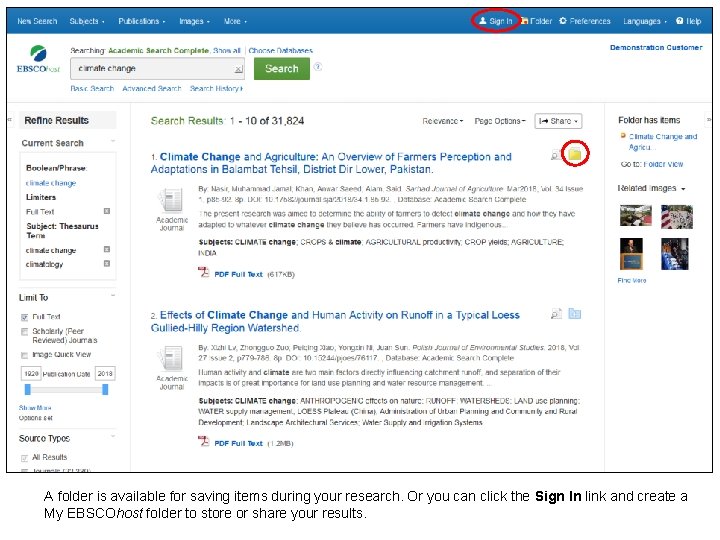The width and height of the screenshot is (720, 540).
Task: Open the Relevance sort dropdown
Action: (x=443, y=121)
